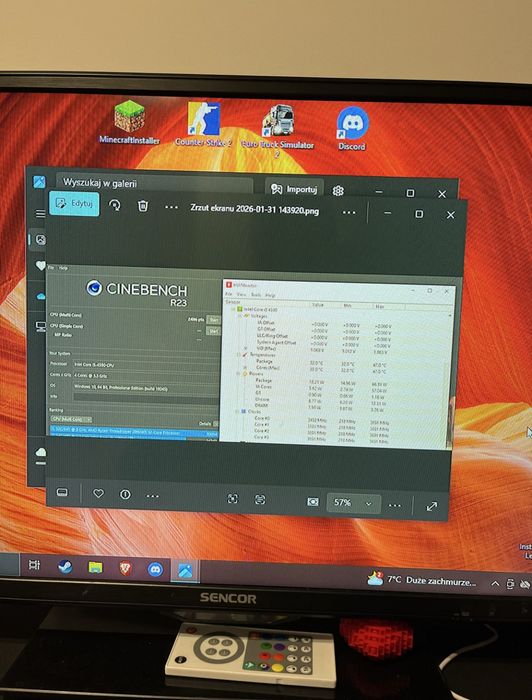The width and height of the screenshot is (532, 700).
Task: Open Favorites heart in gallery sidebar
Action: 40,266
